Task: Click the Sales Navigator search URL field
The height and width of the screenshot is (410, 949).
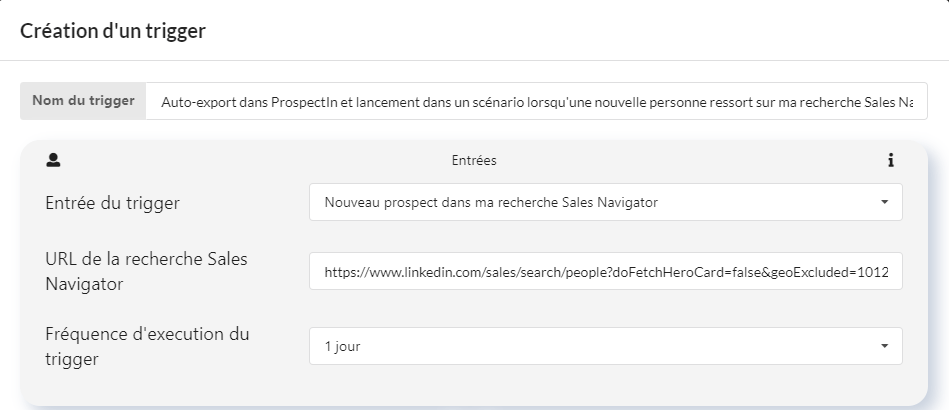Action: (x=605, y=271)
